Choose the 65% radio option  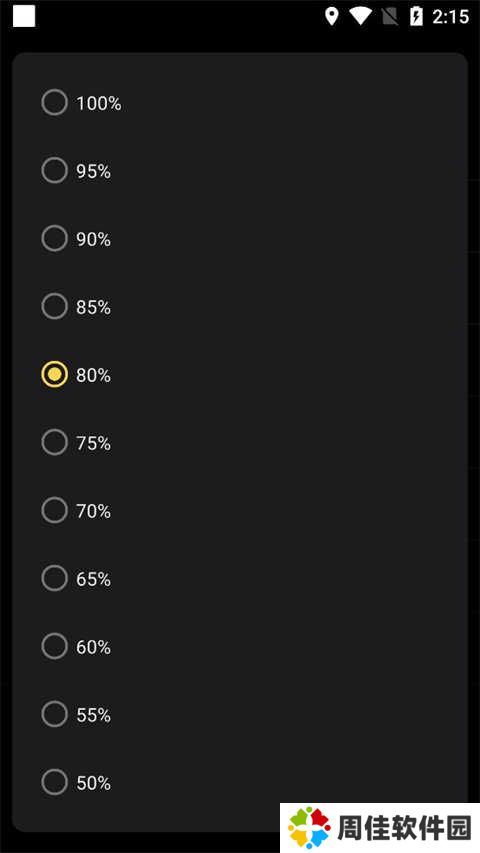pyautogui.click(x=54, y=578)
